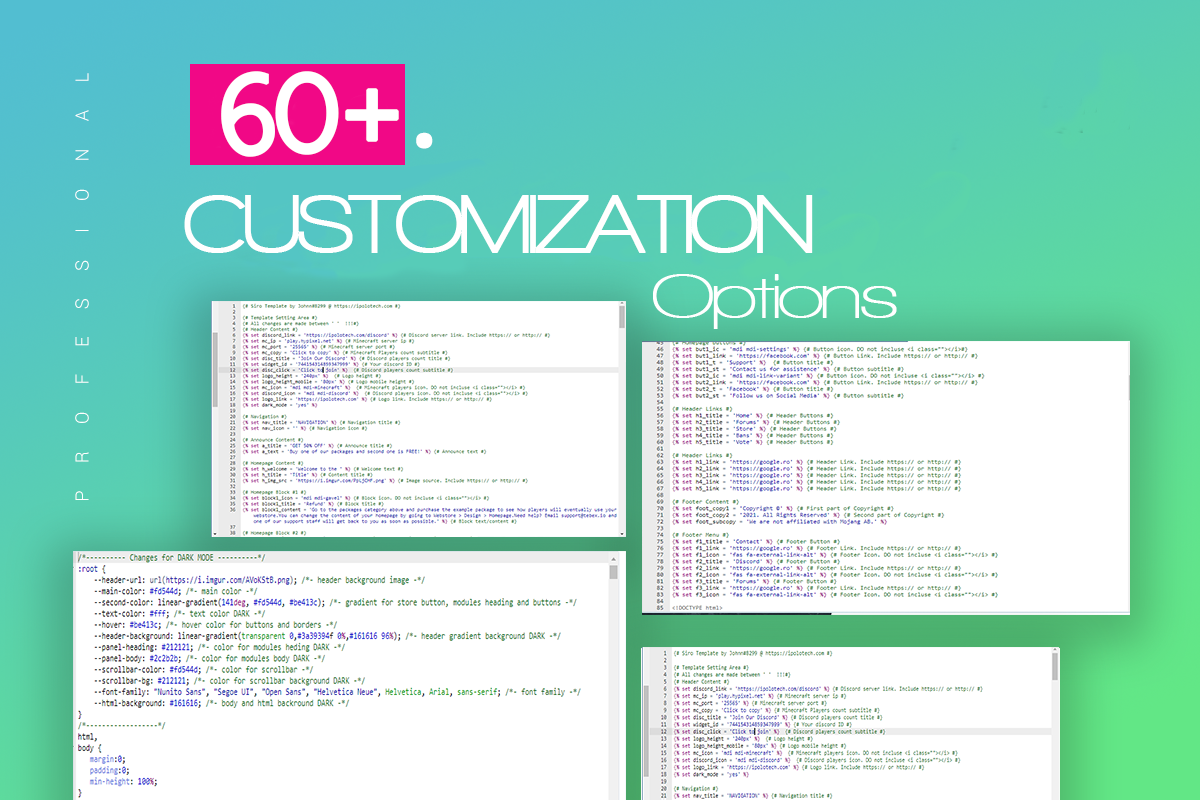
Task: Click the bottom-right editor's vertical scrollbar
Action: pyautogui.click(x=1055, y=724)
